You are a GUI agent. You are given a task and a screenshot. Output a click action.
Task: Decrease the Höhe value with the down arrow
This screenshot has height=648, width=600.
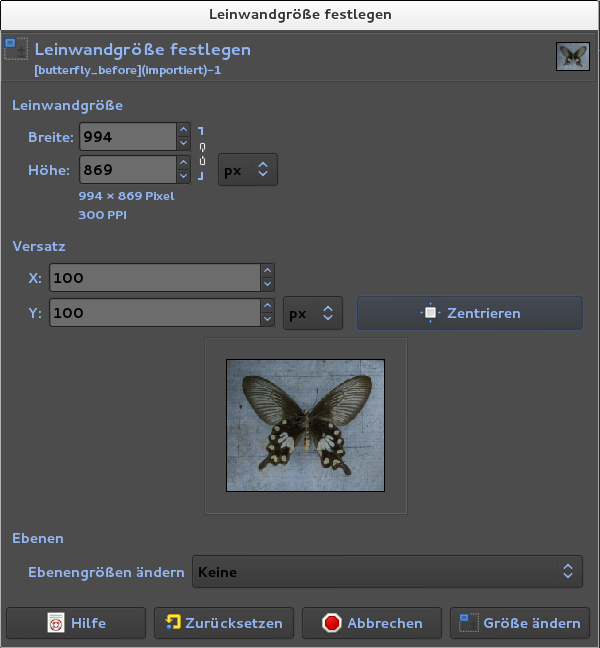tap(183, 176)
